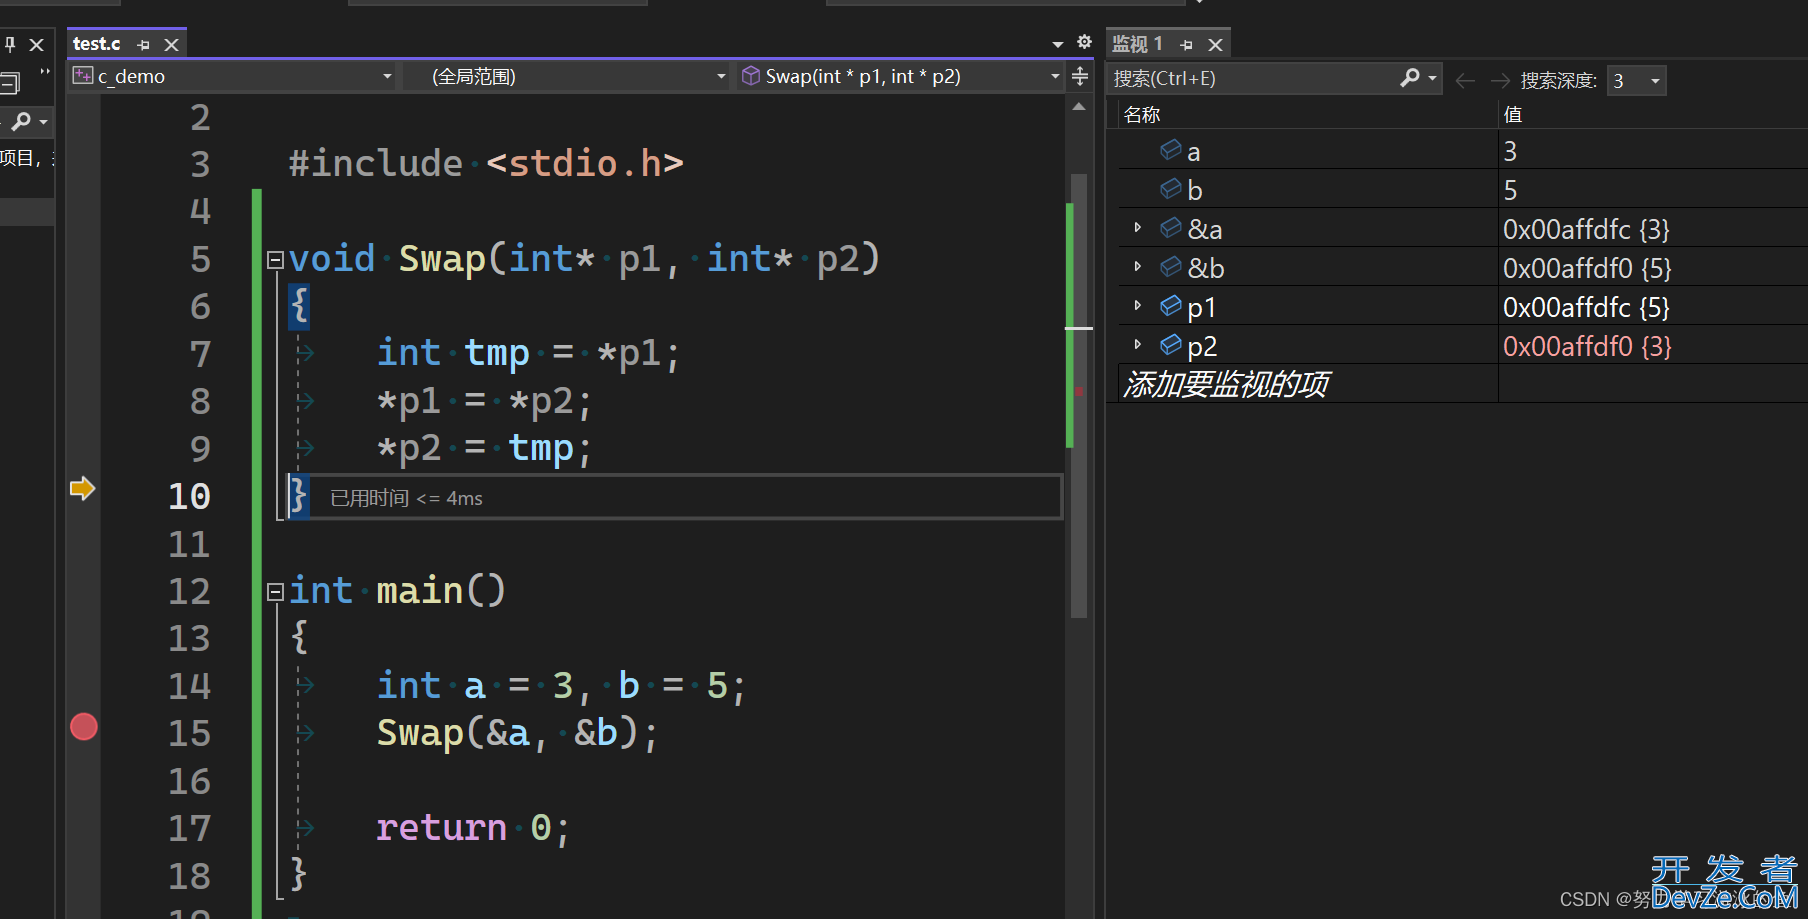Click the watch search back arrow

tap(1465, 80)
